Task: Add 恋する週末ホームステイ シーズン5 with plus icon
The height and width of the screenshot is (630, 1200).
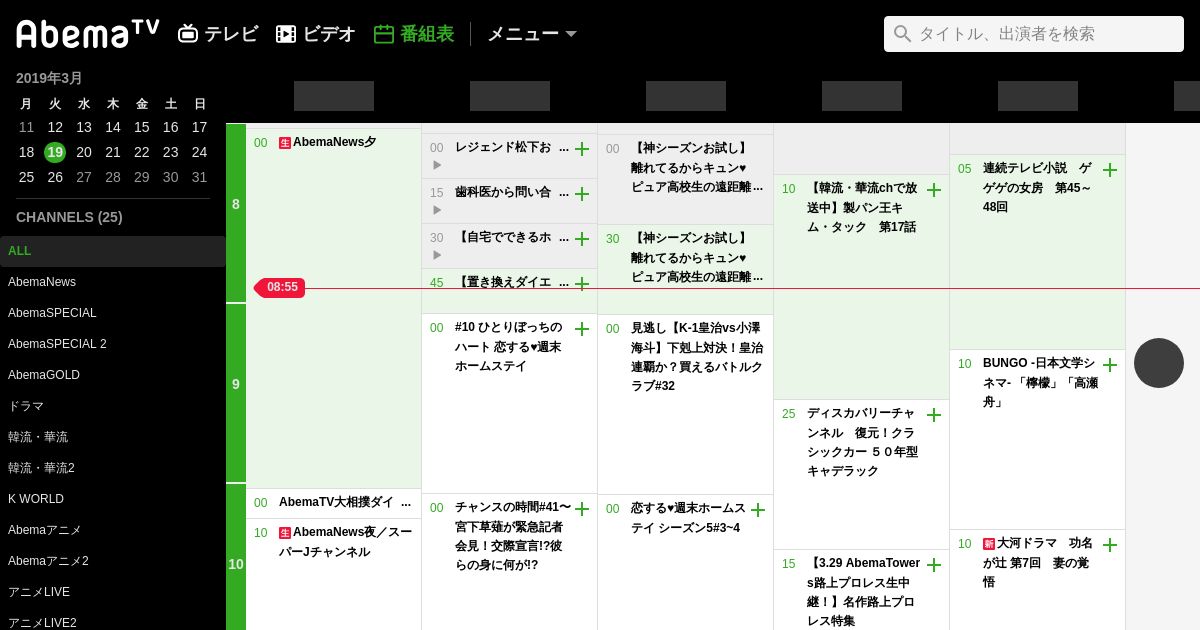Action: coord(758,510)
